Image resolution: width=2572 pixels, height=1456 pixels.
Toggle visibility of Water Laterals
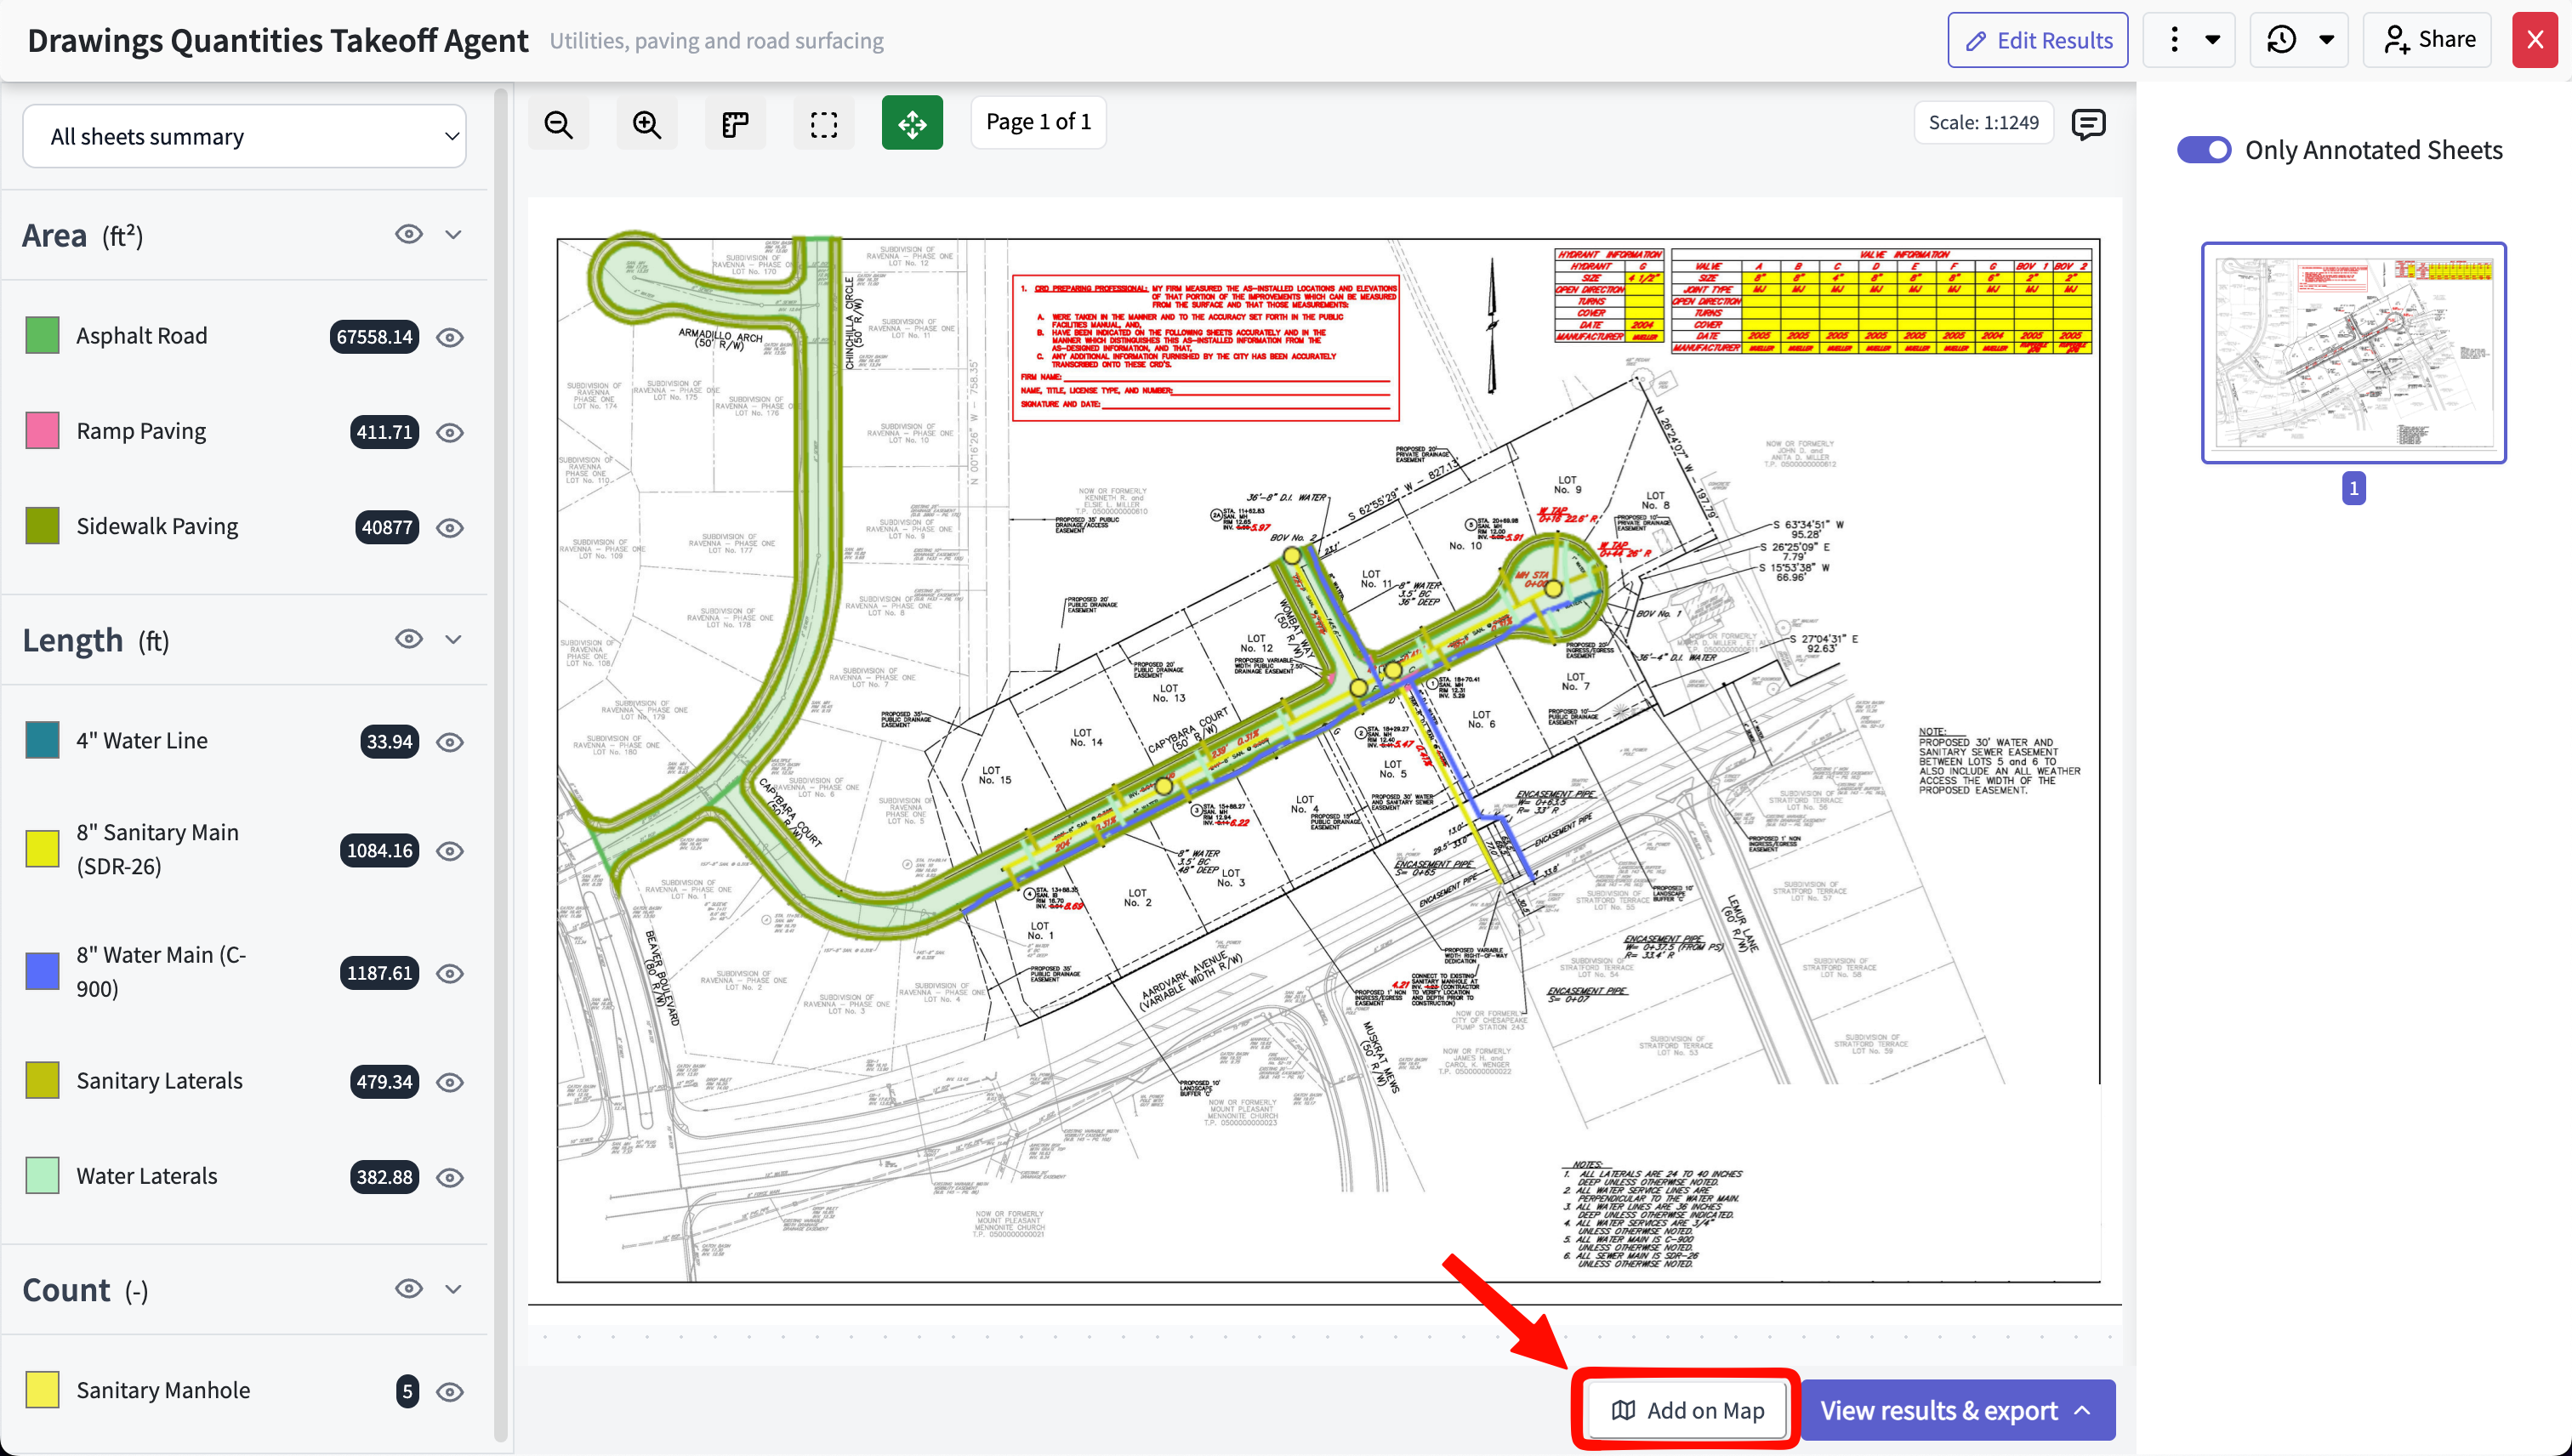tap(450, 1178)
